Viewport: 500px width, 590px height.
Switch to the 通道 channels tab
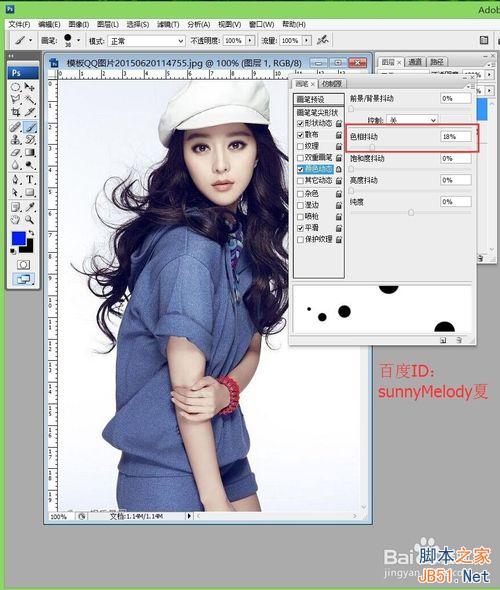coord(415,62)
